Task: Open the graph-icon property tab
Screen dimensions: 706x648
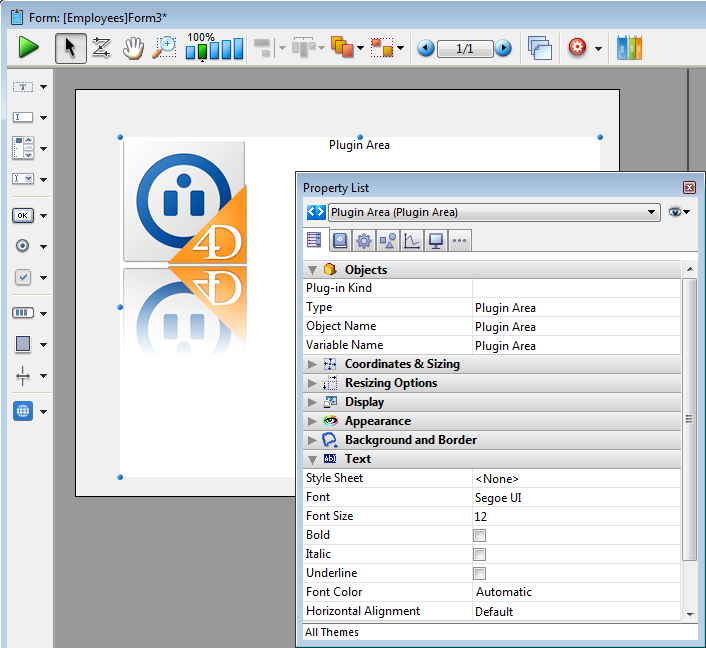Action: 411,240
